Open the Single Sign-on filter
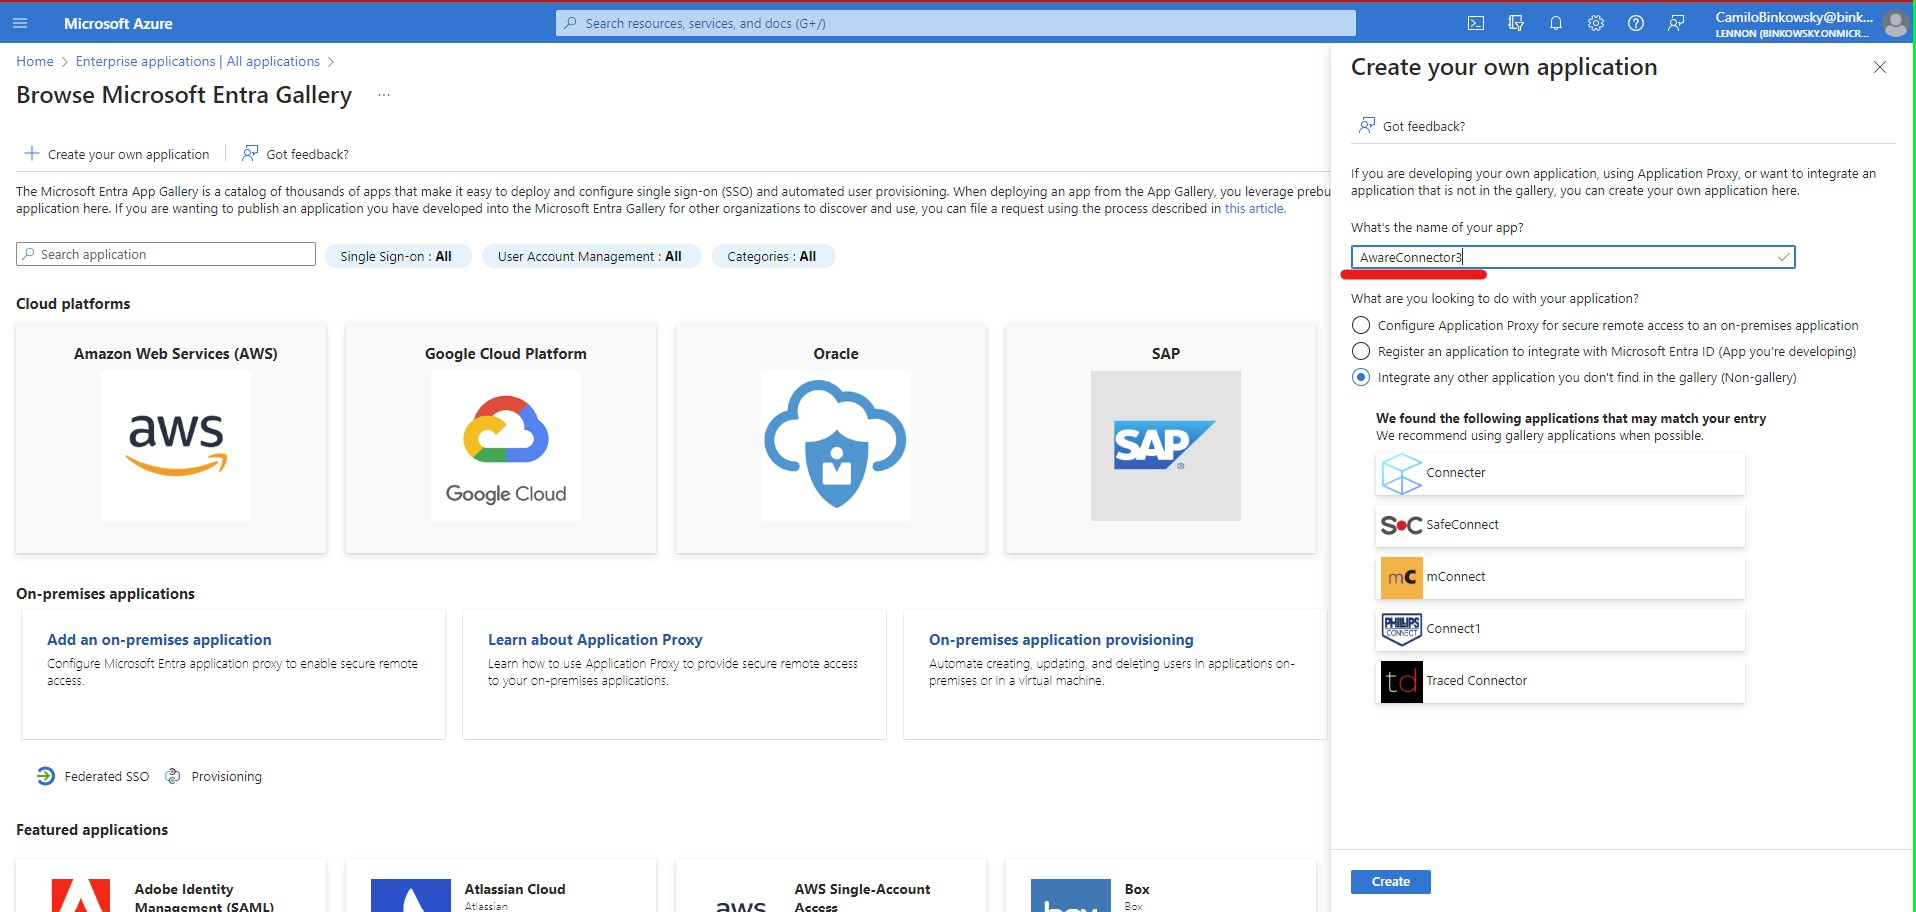The height and width of the screenshot is (912, 1916). 398,256
